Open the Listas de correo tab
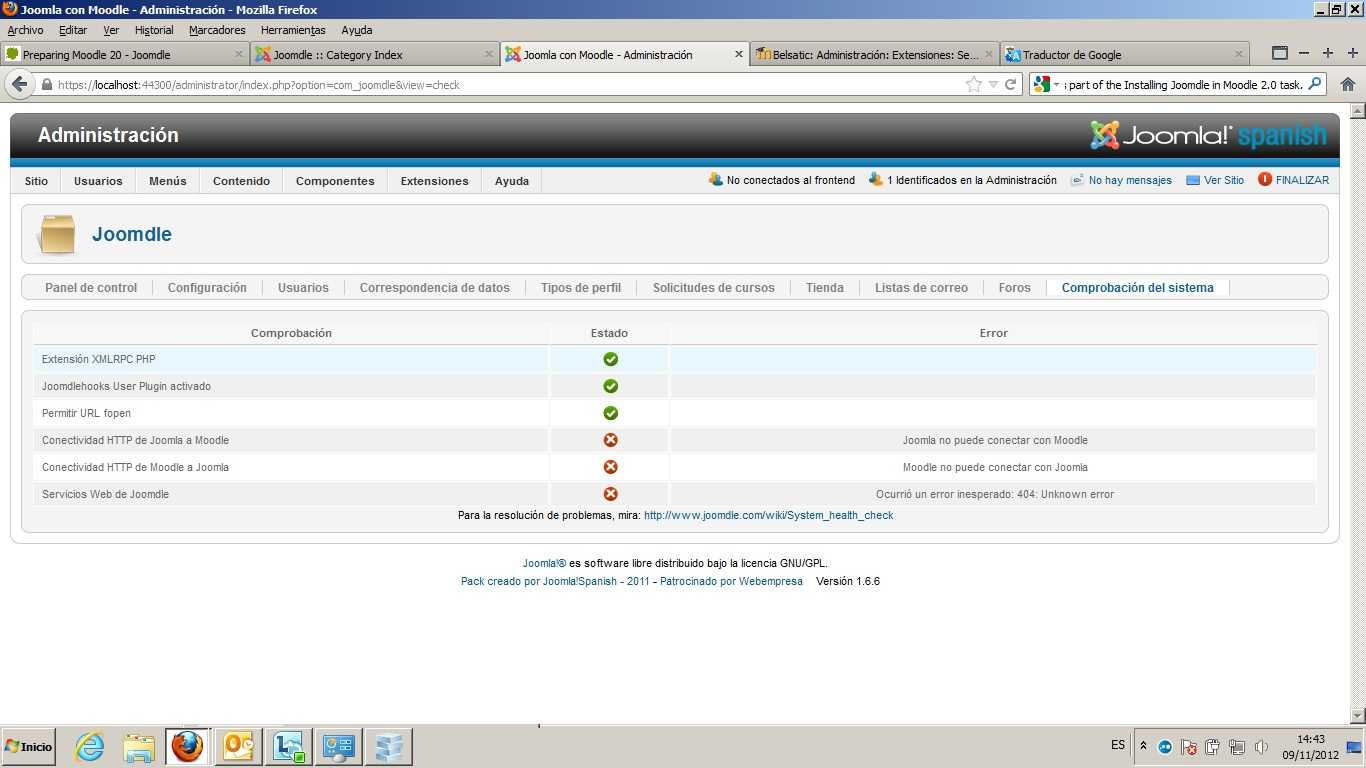The image size is (1366, 768). (921, 288)
